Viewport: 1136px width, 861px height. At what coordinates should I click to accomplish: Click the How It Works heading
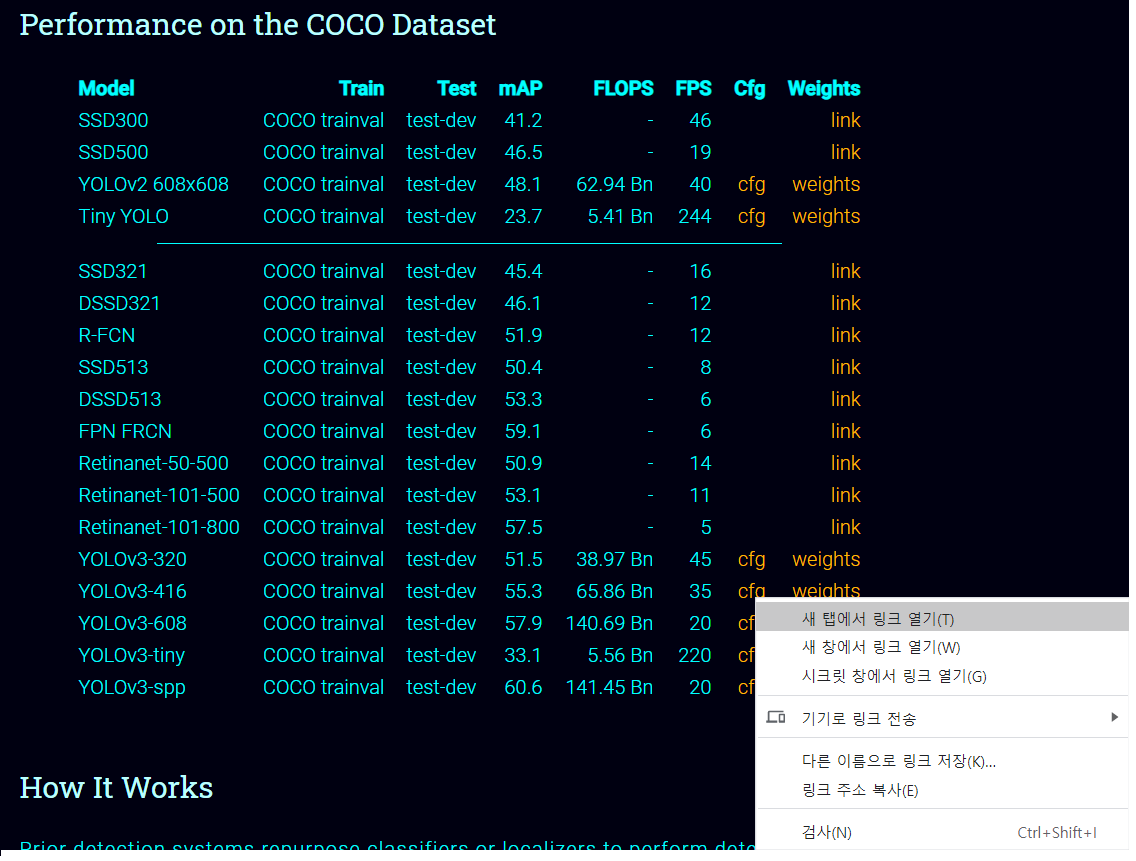point(116,789)
